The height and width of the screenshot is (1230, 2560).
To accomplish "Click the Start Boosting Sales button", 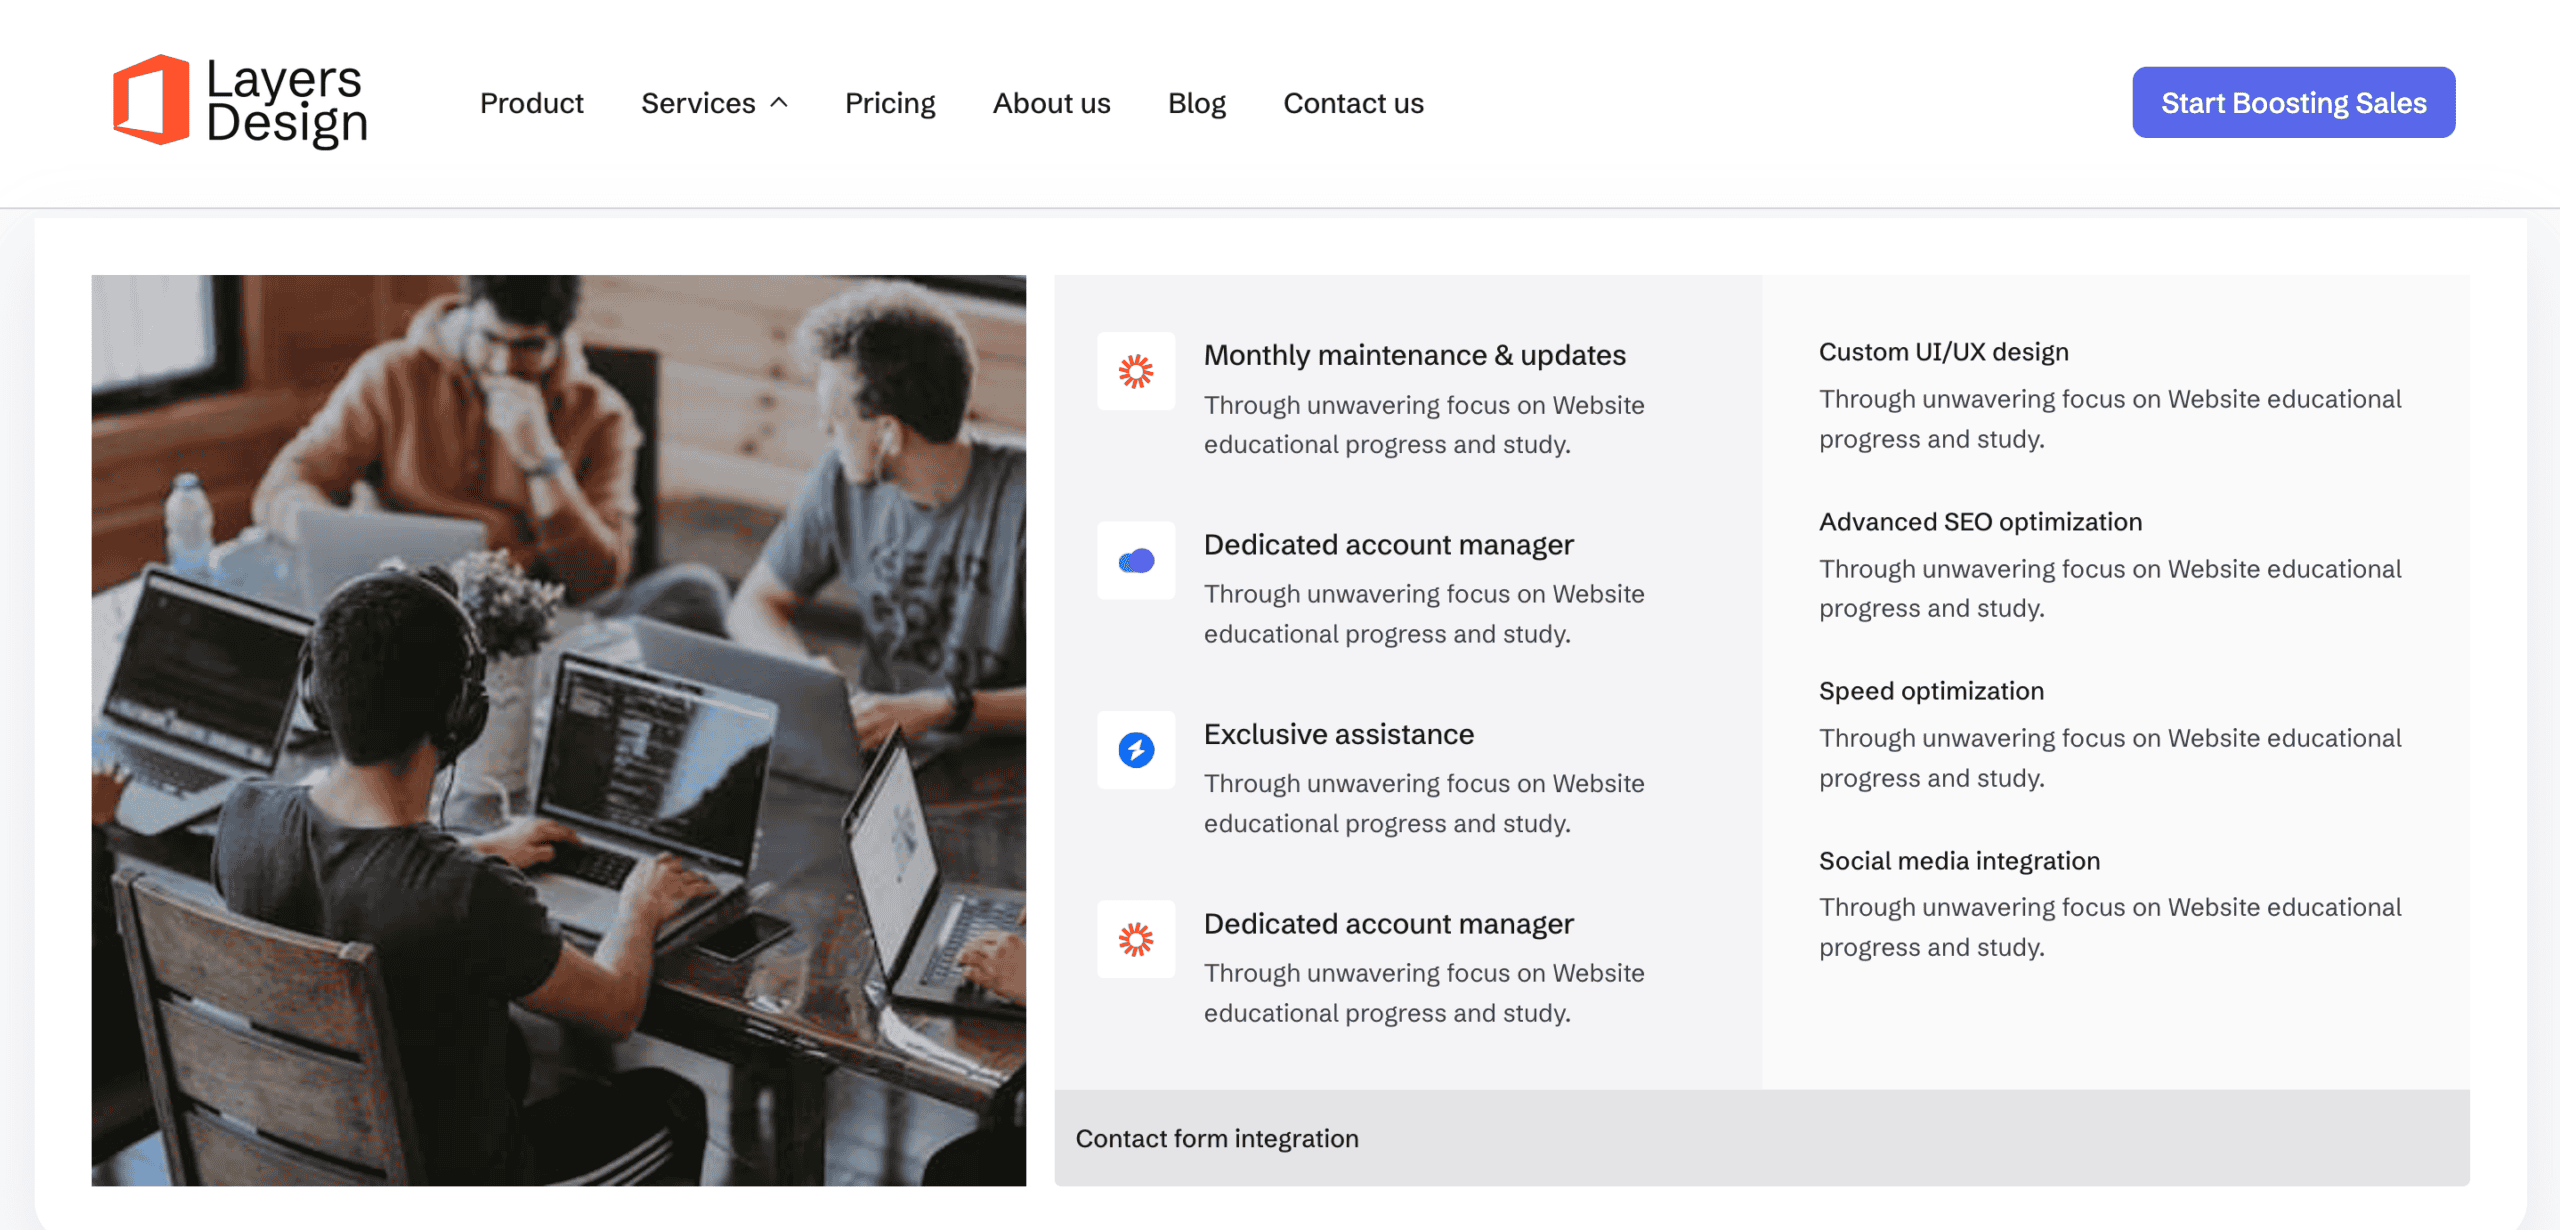I will click(x=2293, y=103).
